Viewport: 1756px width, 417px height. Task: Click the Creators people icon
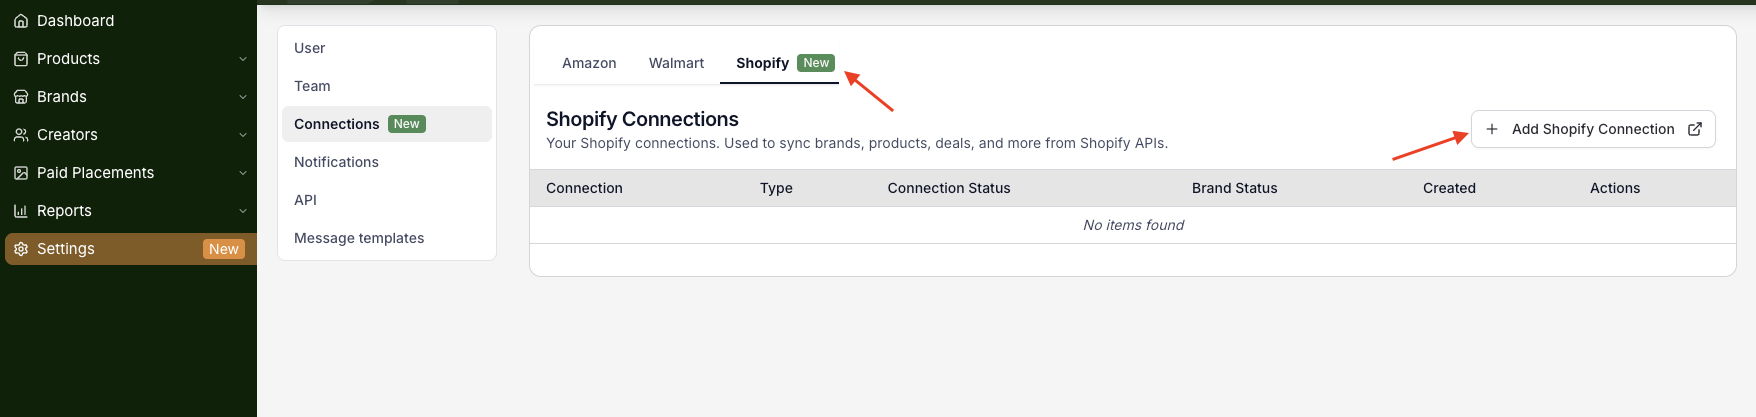coord(20,135)
